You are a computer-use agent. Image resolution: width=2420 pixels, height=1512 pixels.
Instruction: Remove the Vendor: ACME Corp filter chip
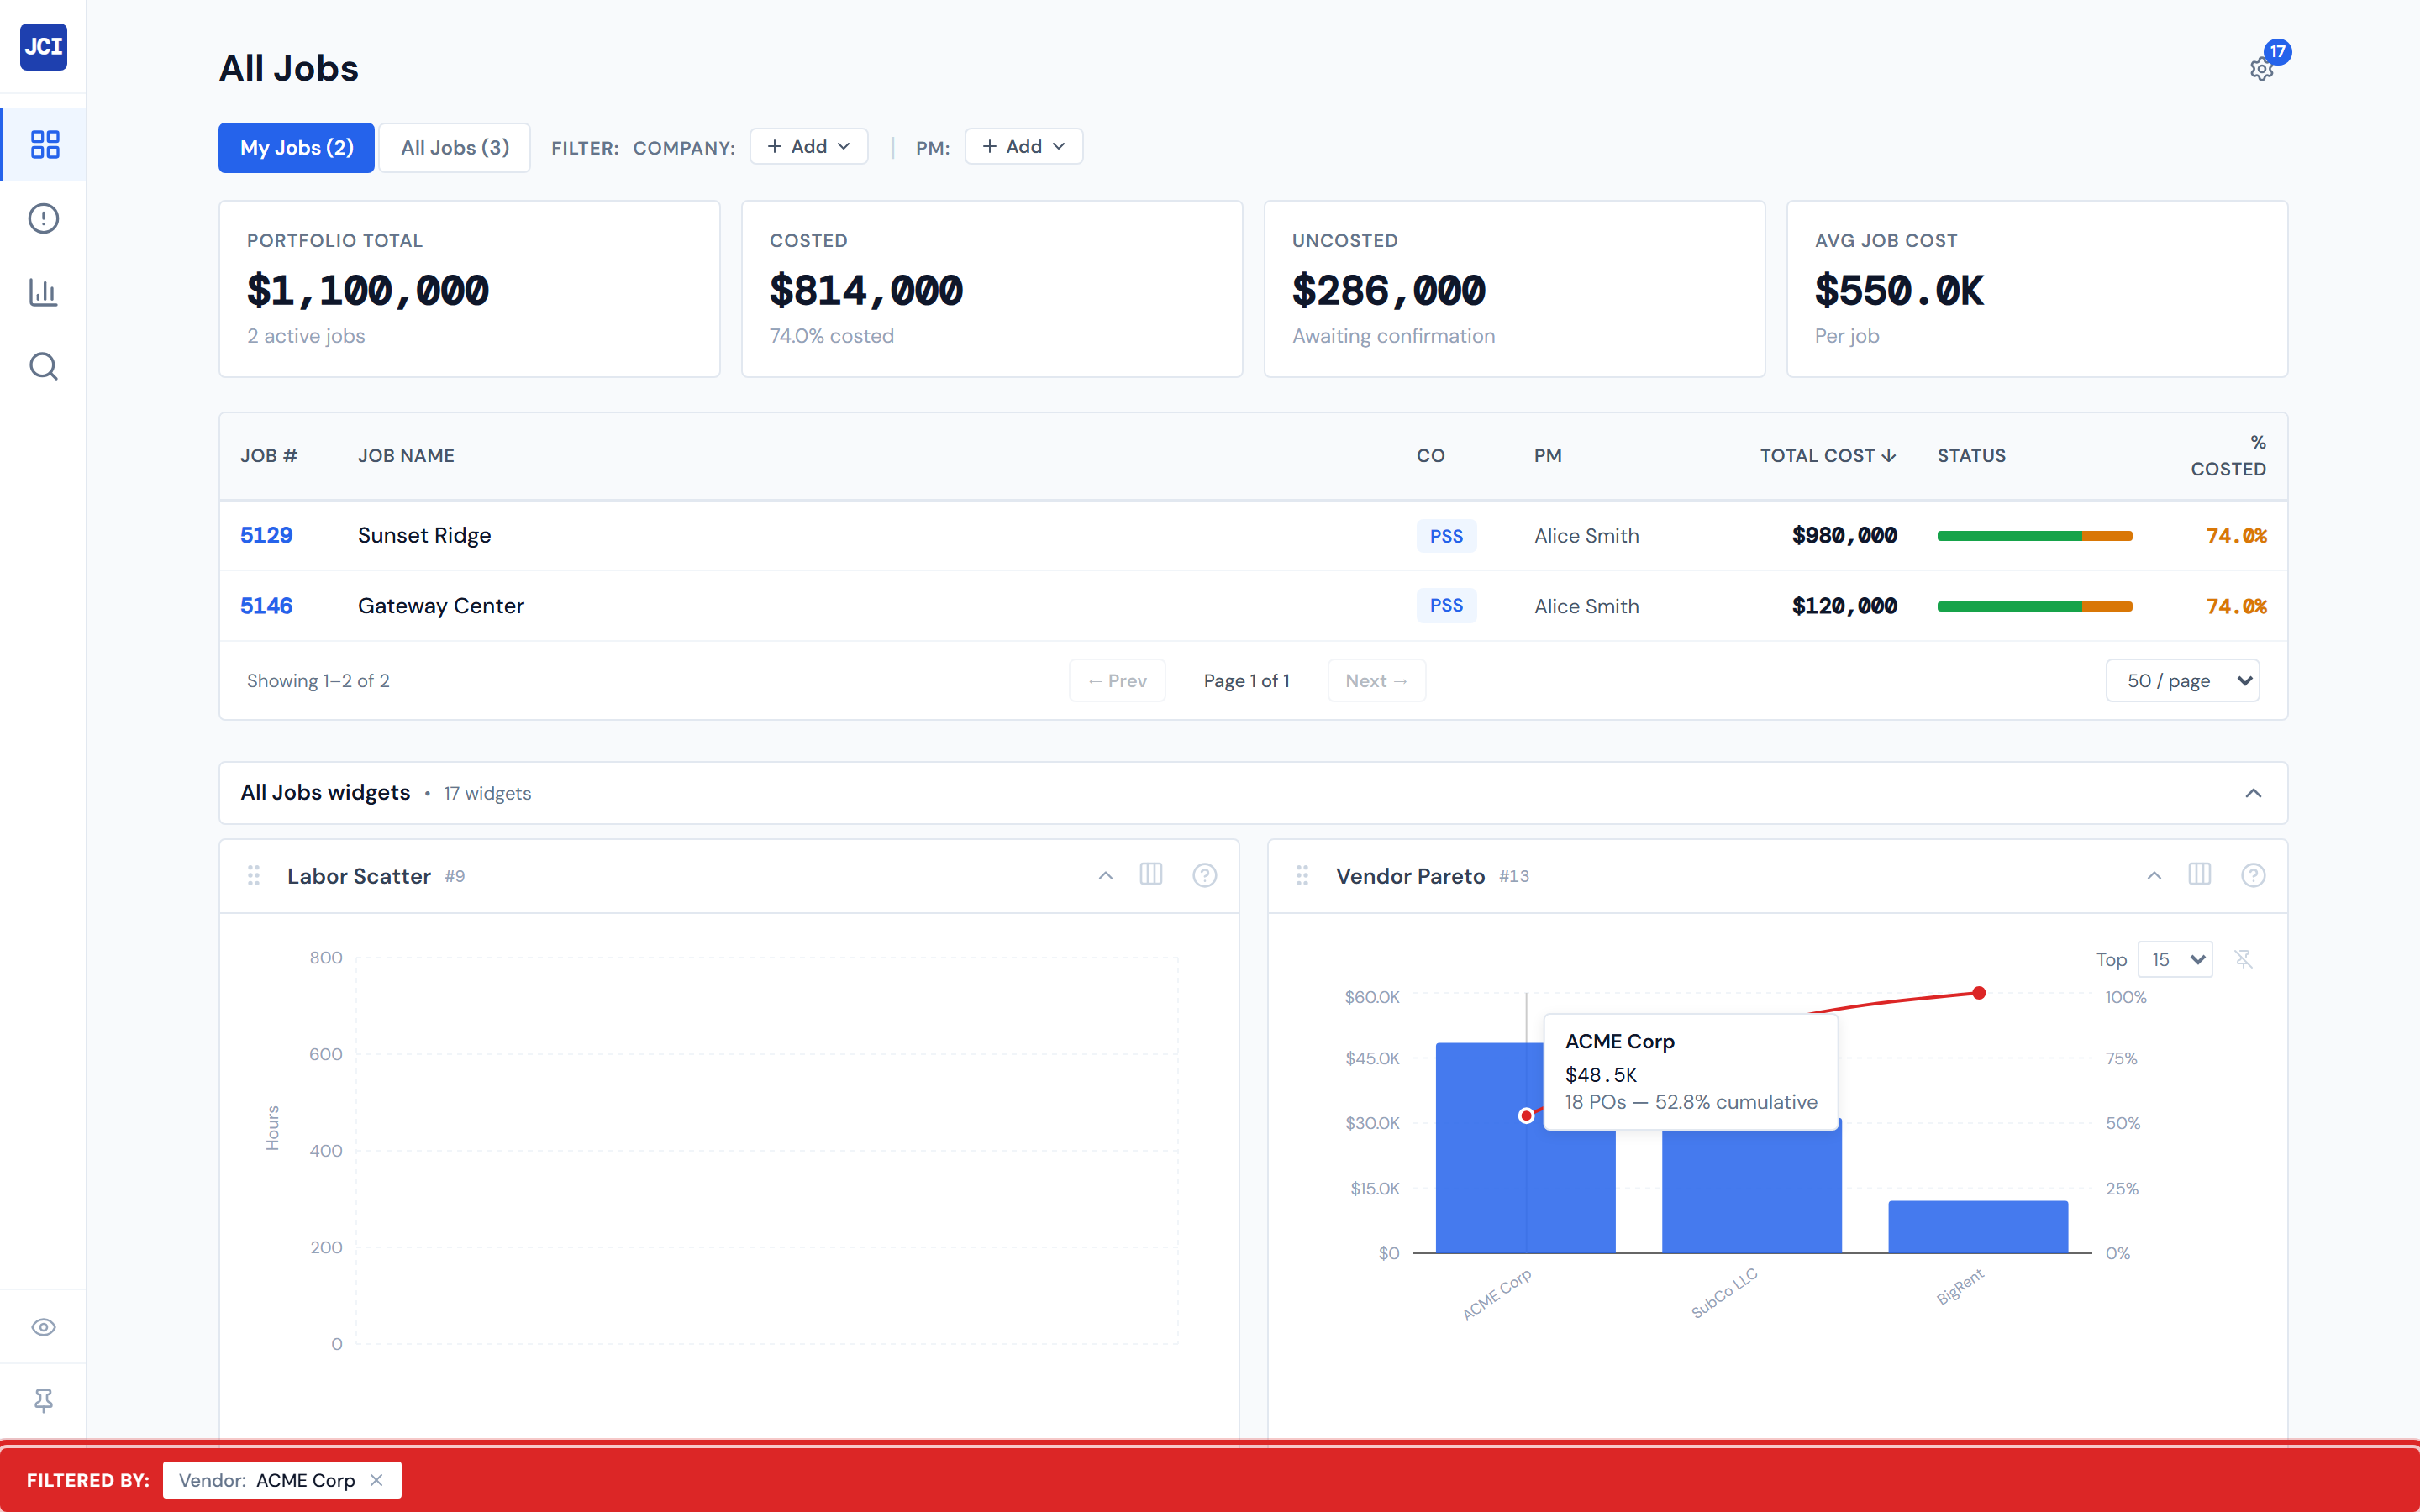tap(377, 1480)
